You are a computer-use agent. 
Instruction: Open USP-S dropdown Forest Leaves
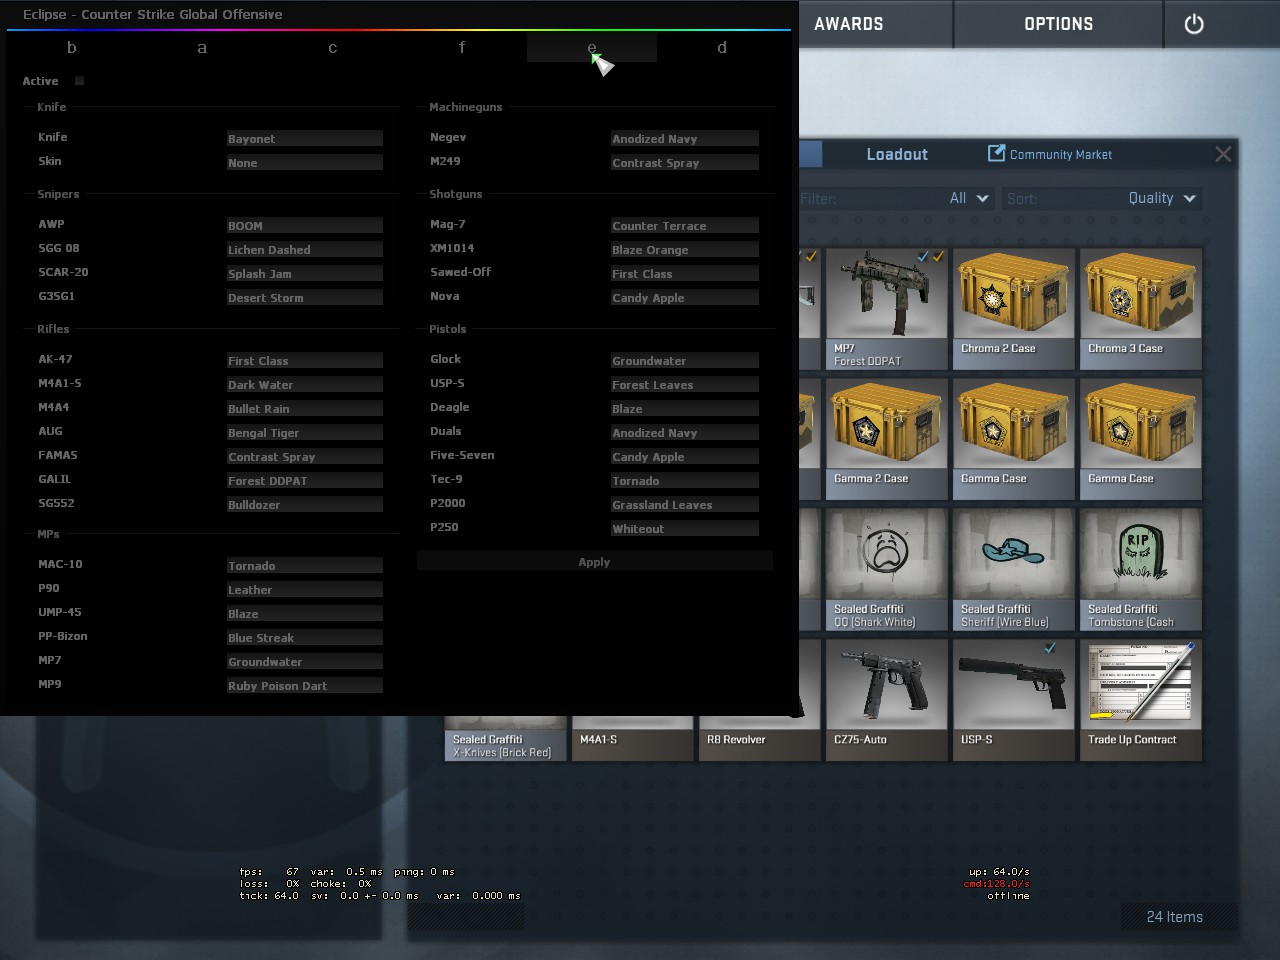685,384
